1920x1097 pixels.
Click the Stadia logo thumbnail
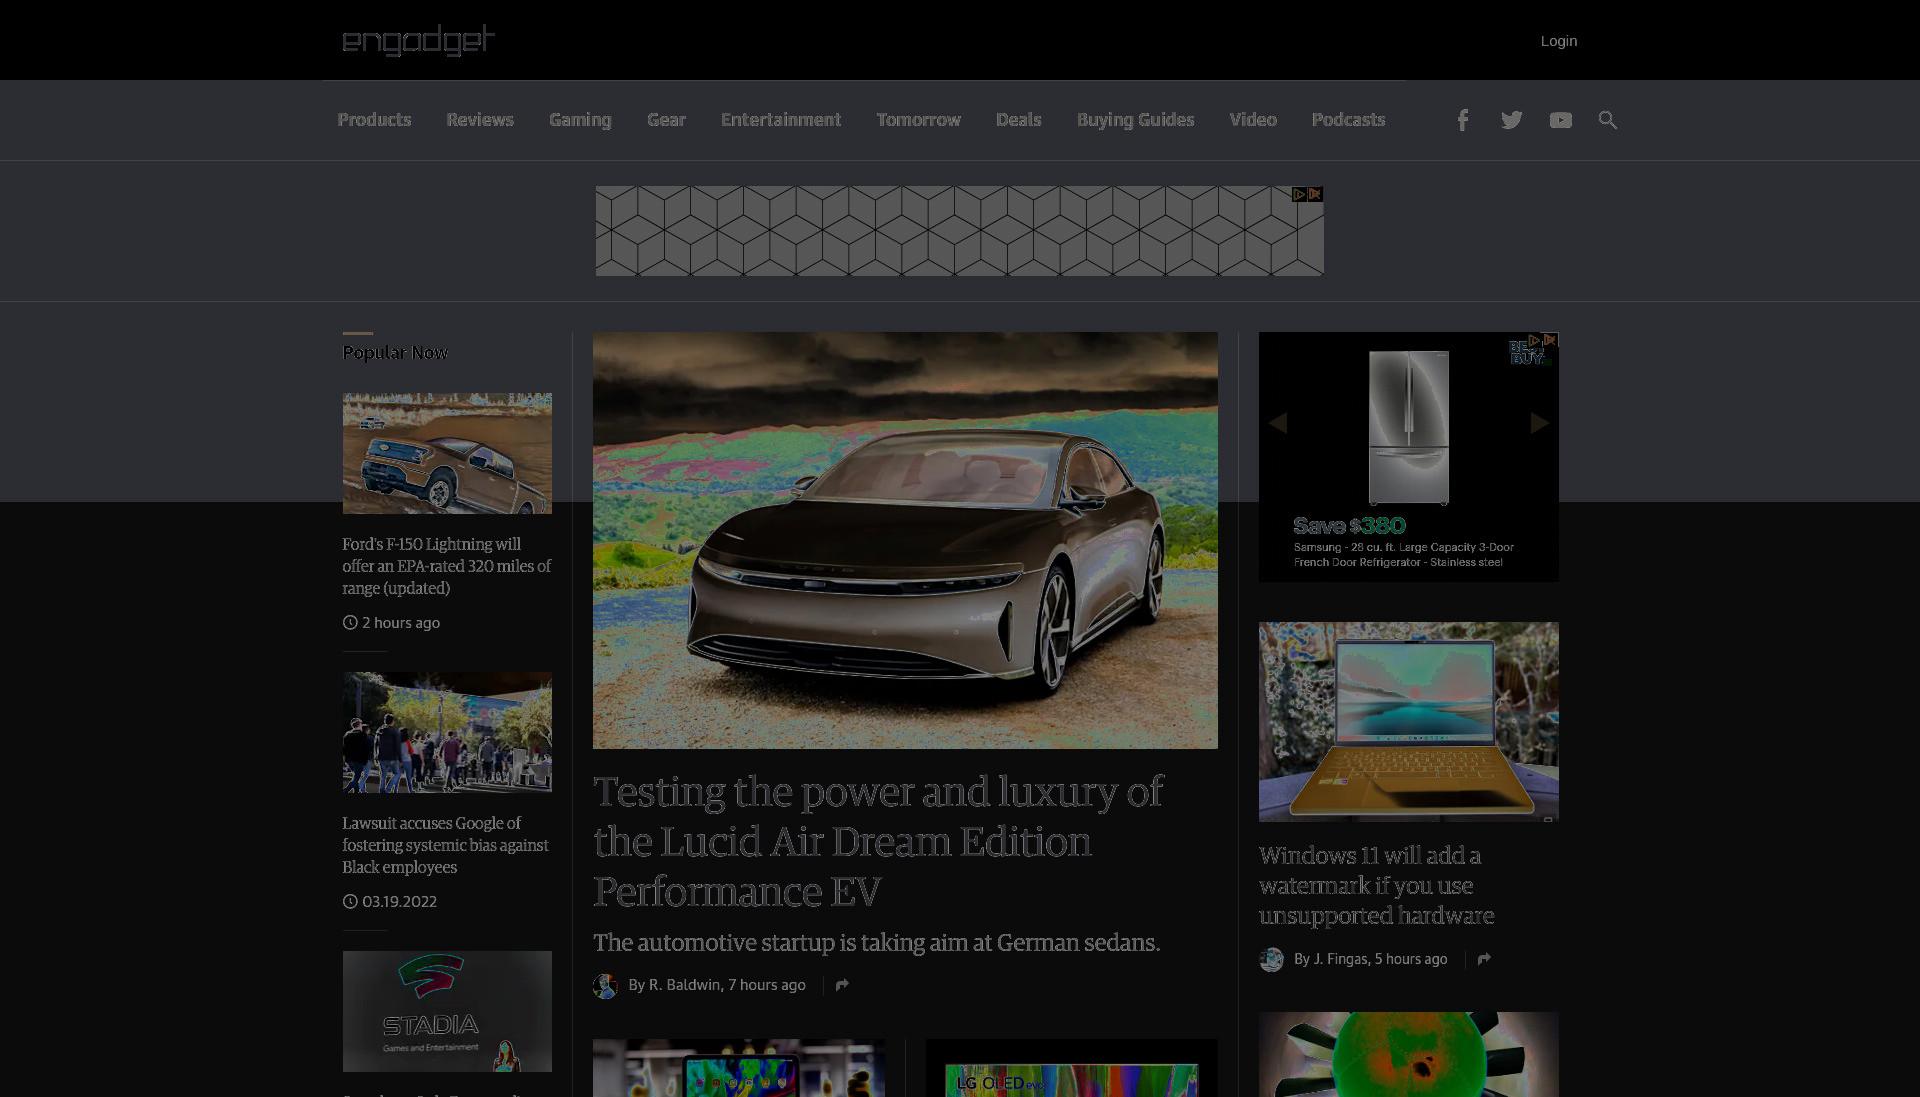click(x=447, y=1011)
